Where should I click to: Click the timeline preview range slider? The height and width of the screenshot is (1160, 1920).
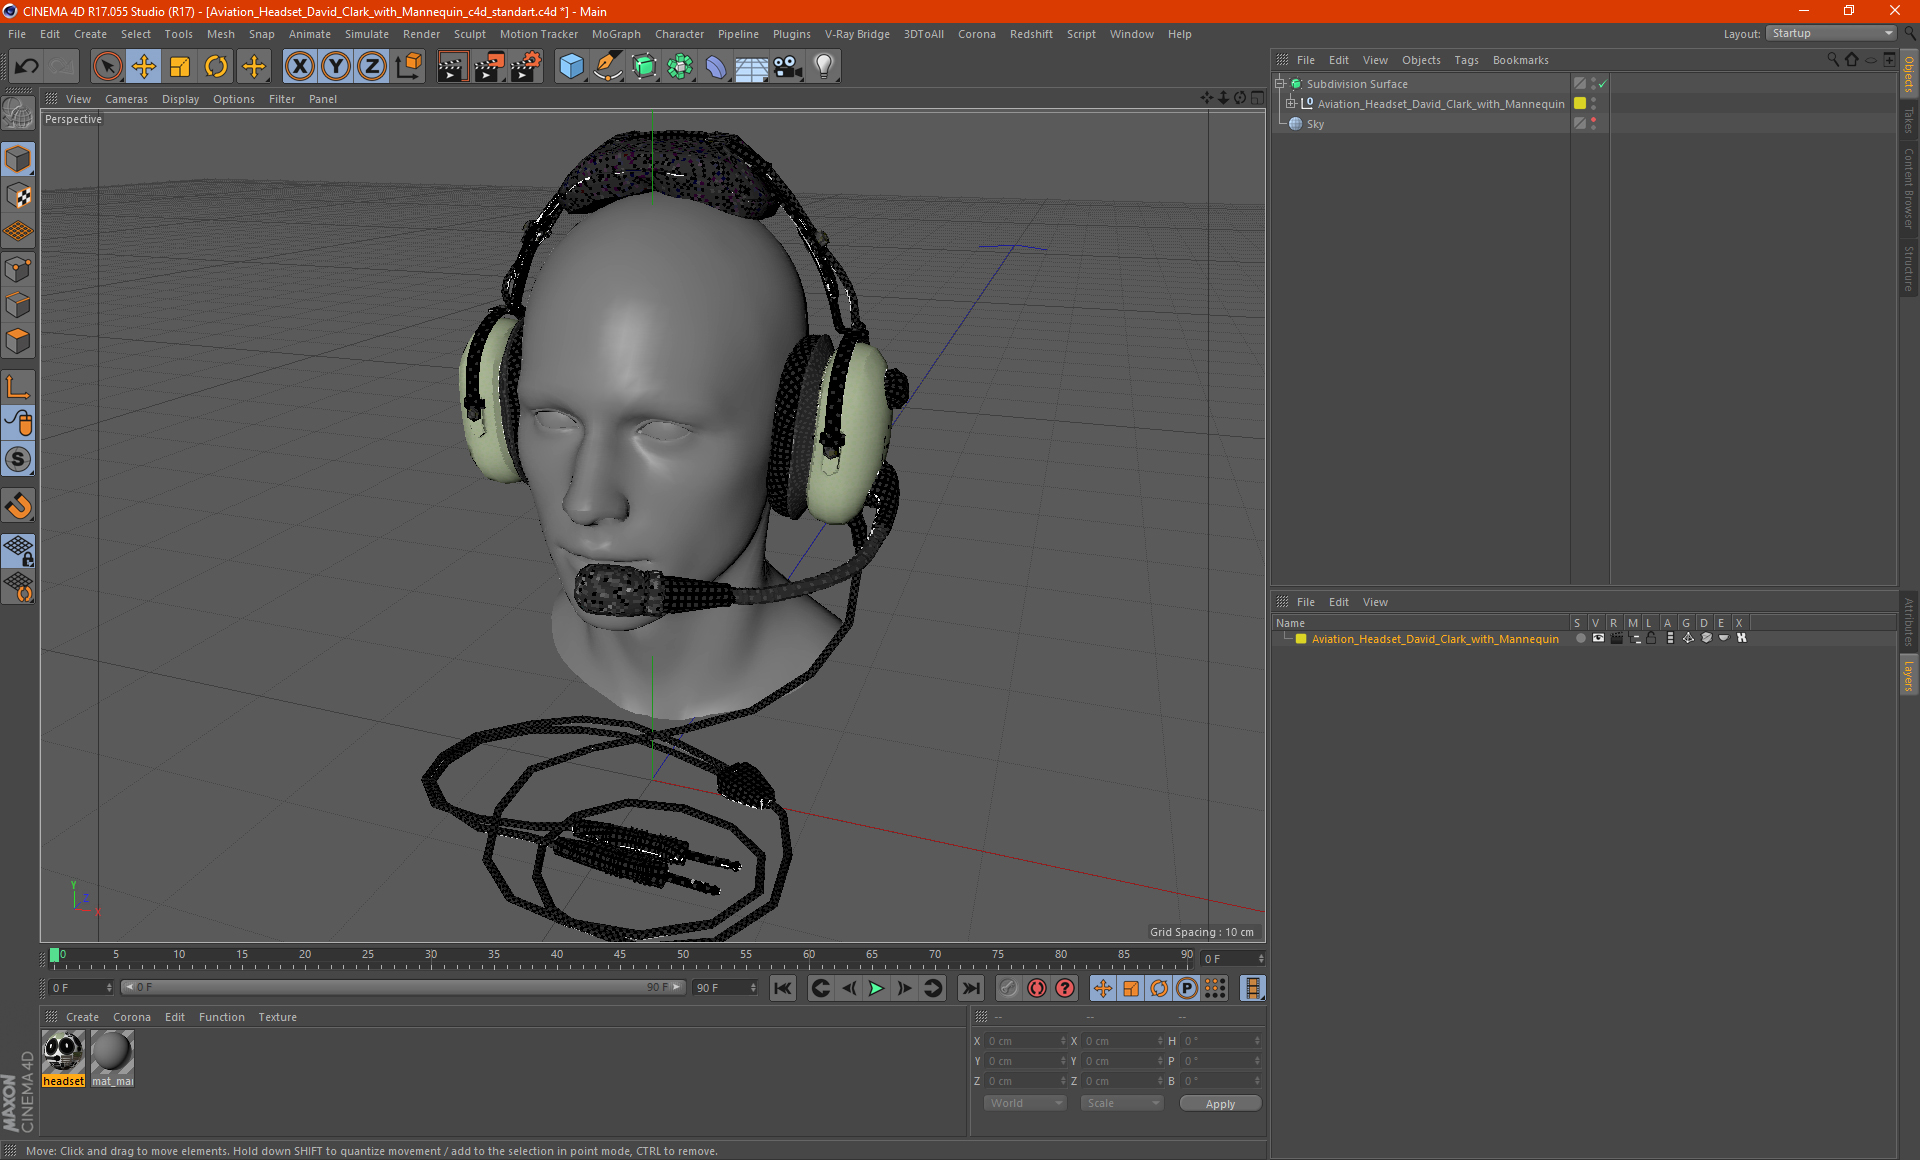(403, 987)
